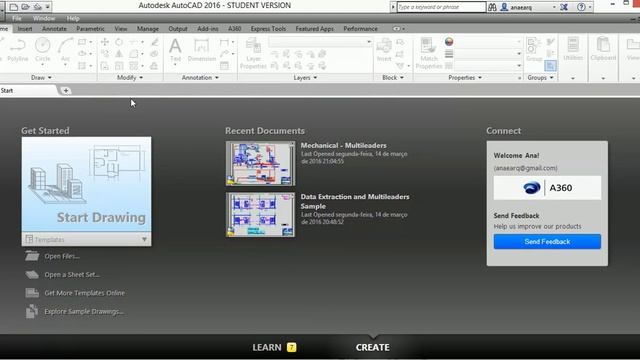
Task: Select the Table tool in Annotation panel
Action: coord(224,66)
